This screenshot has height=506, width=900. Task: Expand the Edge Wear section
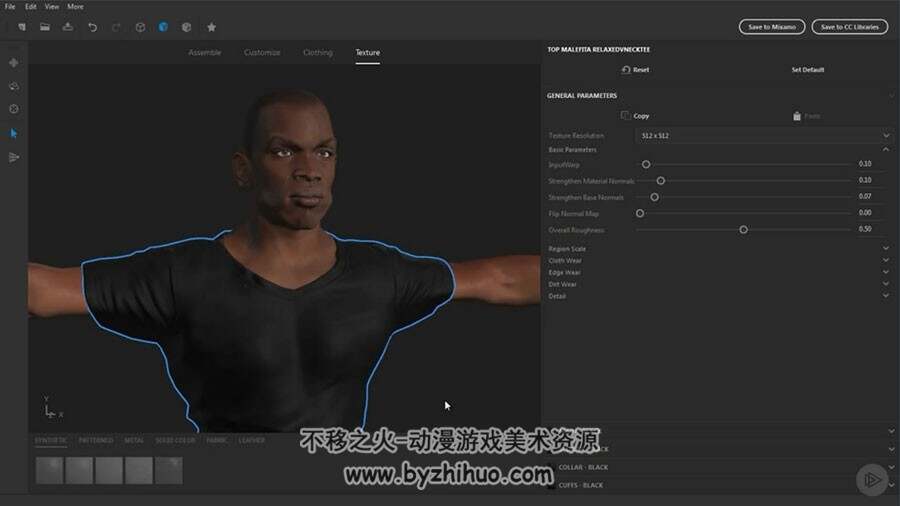[x=886, y=273]
